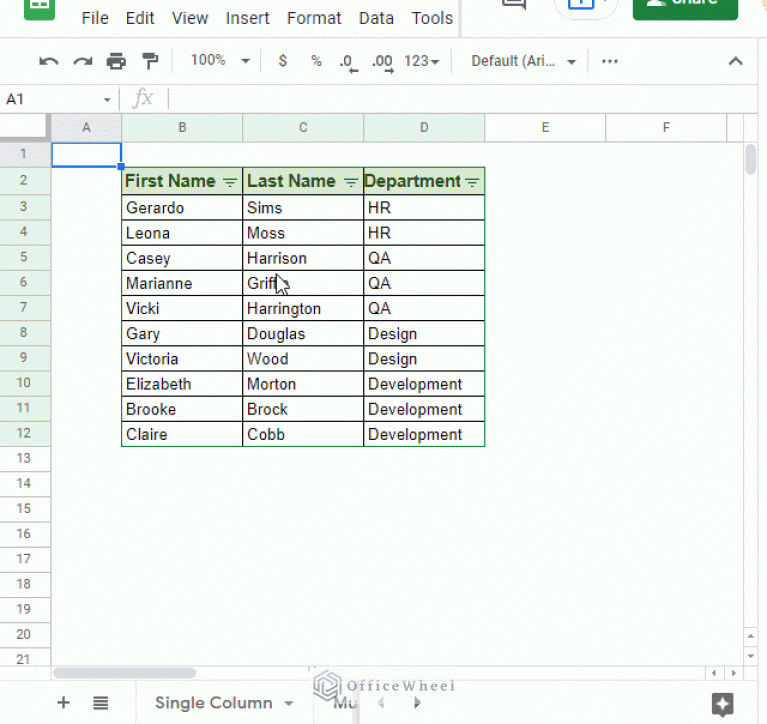
Task: Select cell containing Douglas
Action: pyautogui.click(x=303, y=334)
